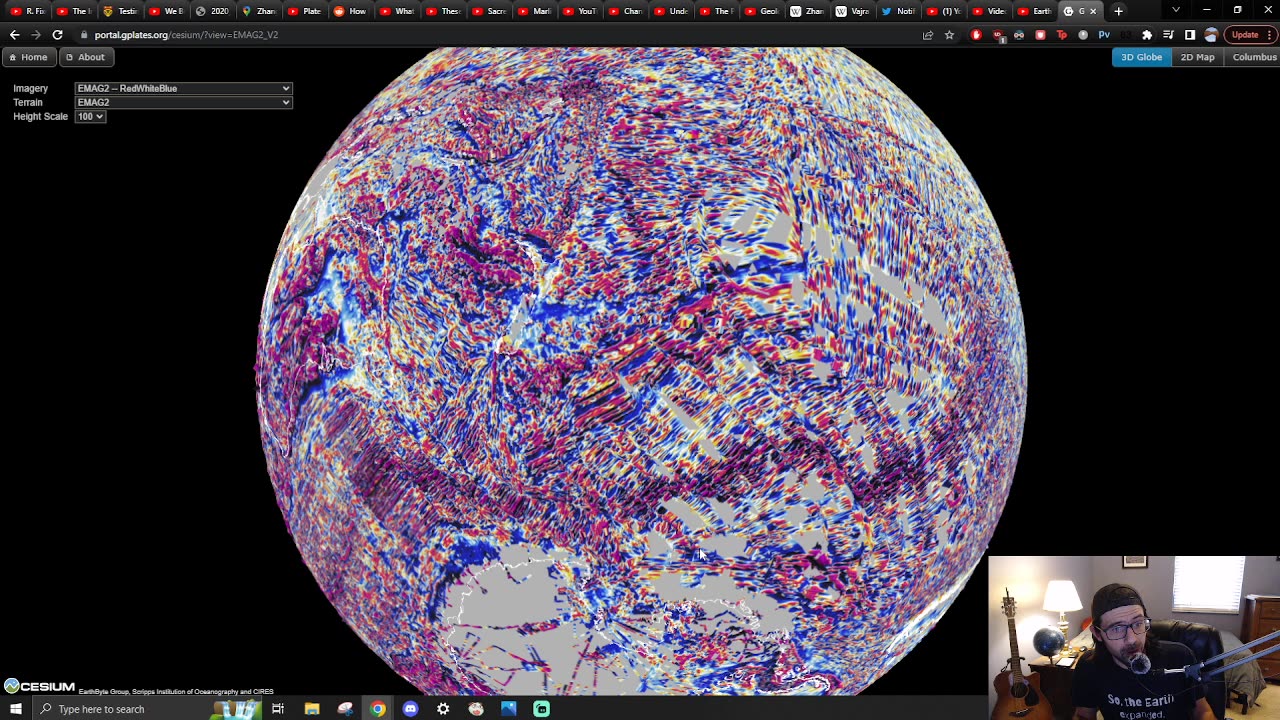1280x720 pixels.
Task: Open the Tp red extension icon
Action: [1062, 35]
